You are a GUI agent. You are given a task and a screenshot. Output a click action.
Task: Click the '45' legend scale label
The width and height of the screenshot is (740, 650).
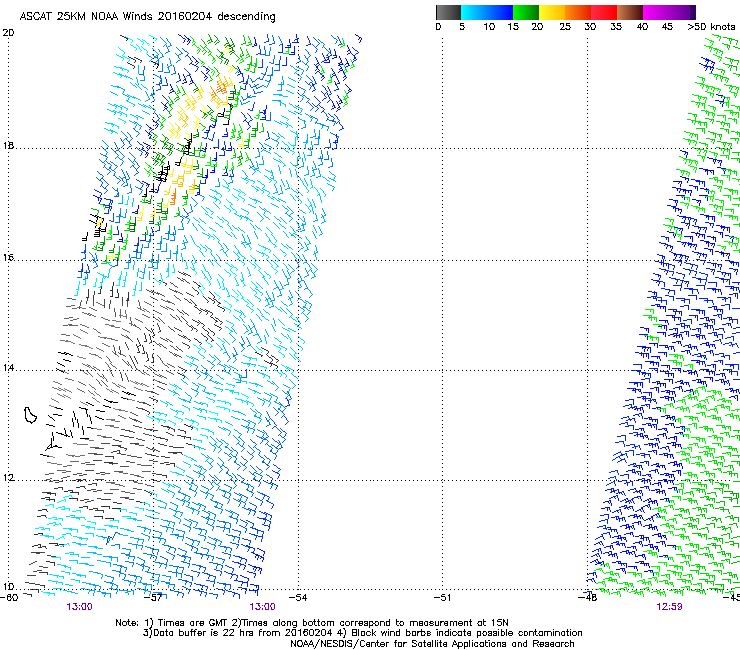667,27
